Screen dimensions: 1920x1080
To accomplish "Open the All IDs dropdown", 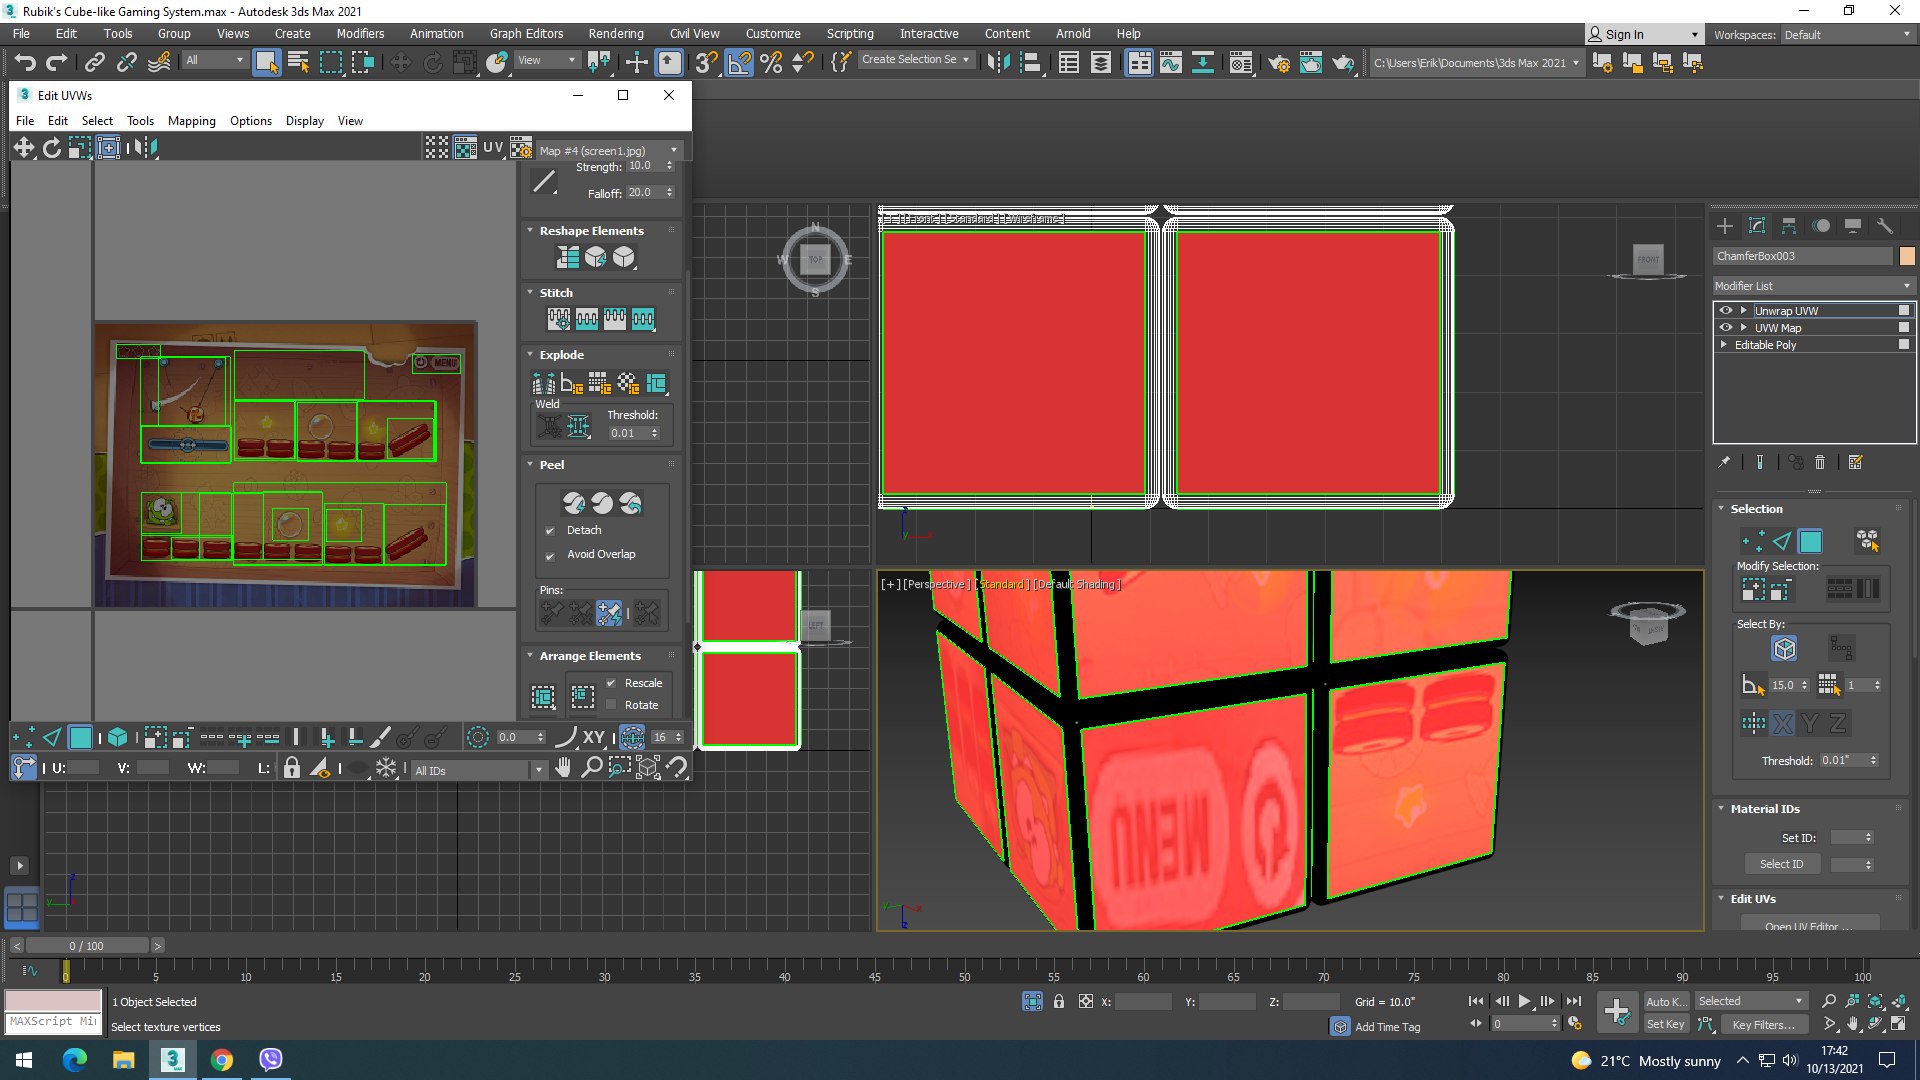I will click(478, 770).
